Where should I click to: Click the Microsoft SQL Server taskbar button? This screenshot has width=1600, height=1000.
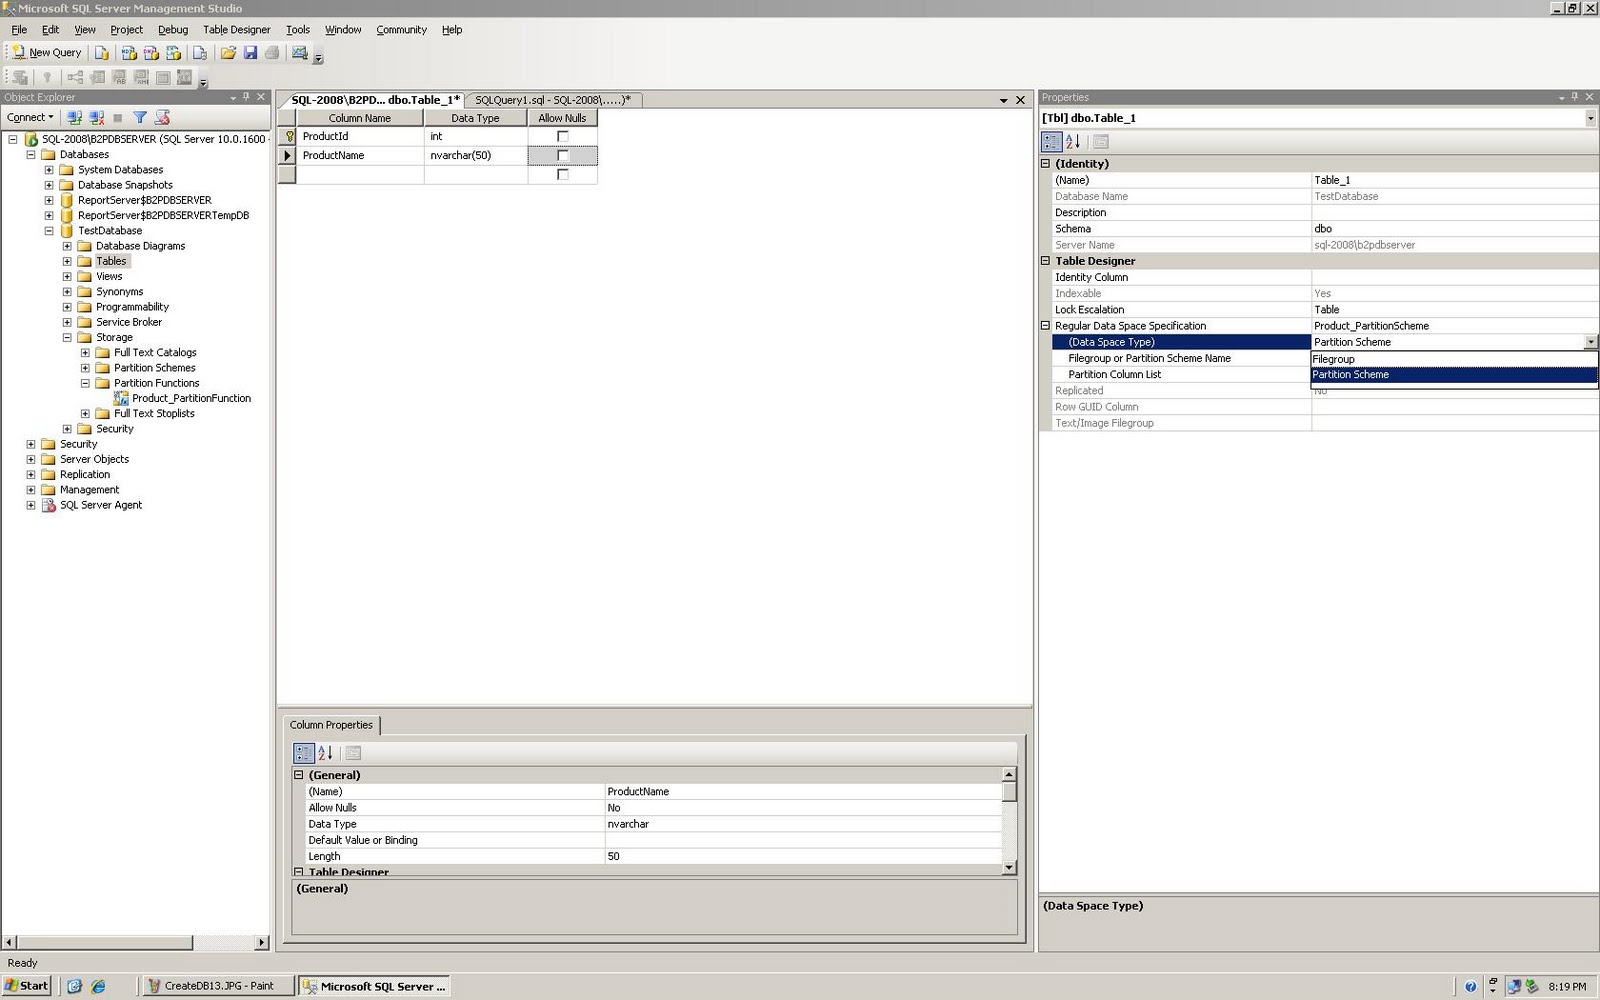(x=374, y=986)
